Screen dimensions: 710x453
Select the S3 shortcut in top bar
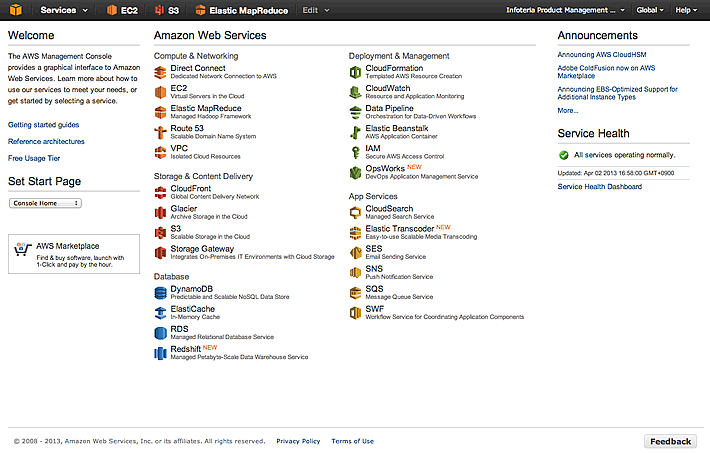[x=167, y=10]
